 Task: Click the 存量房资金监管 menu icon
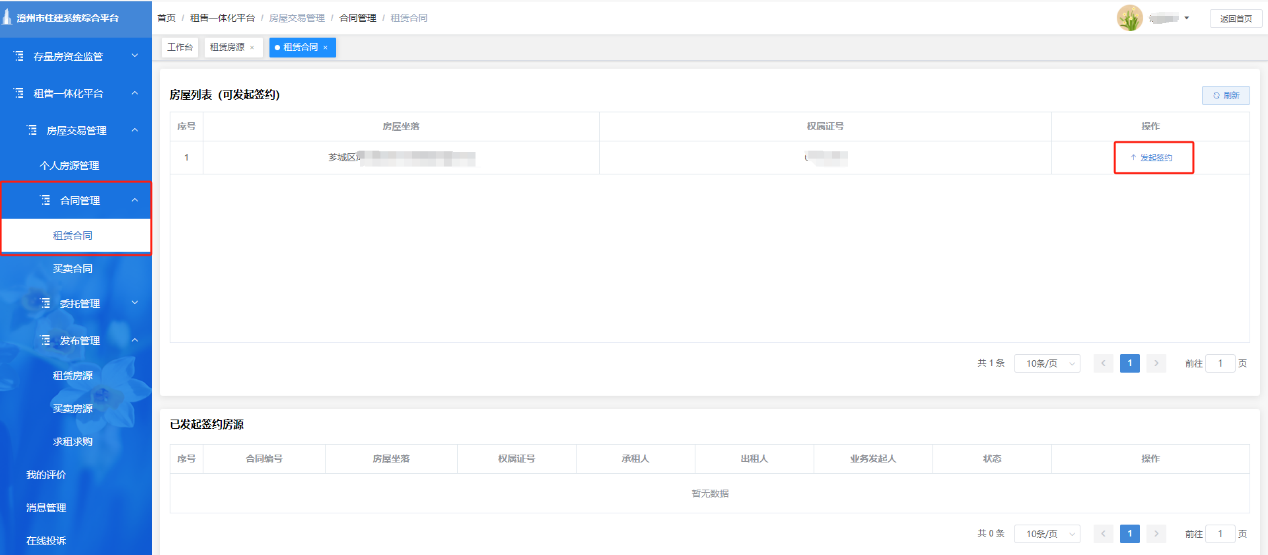coord(19,56)
